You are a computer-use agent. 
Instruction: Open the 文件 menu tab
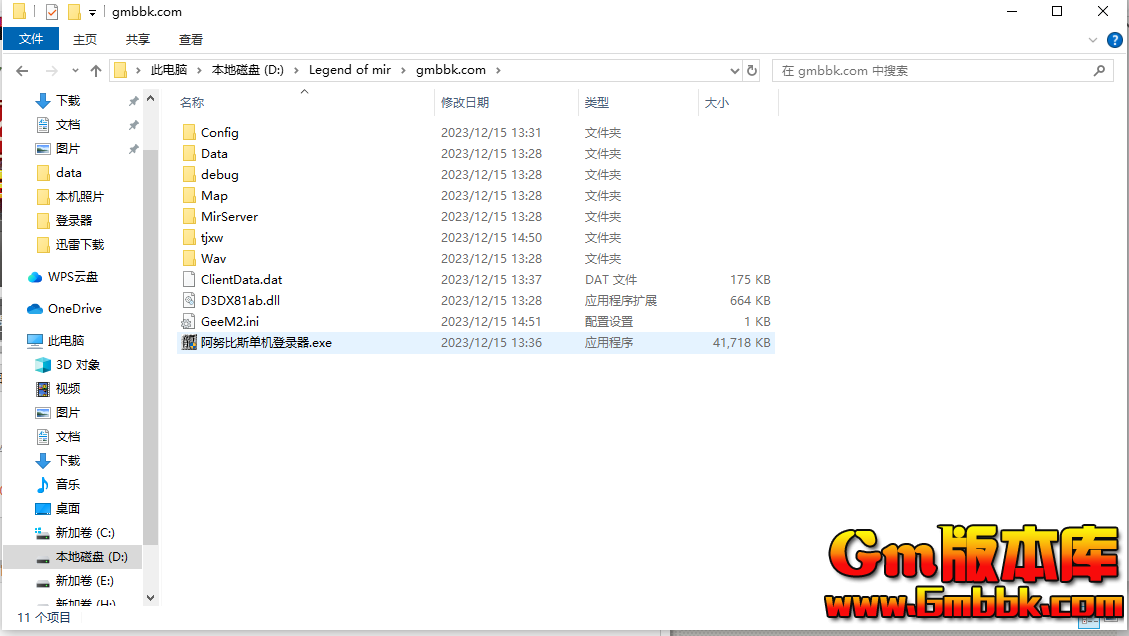(31, 39)
